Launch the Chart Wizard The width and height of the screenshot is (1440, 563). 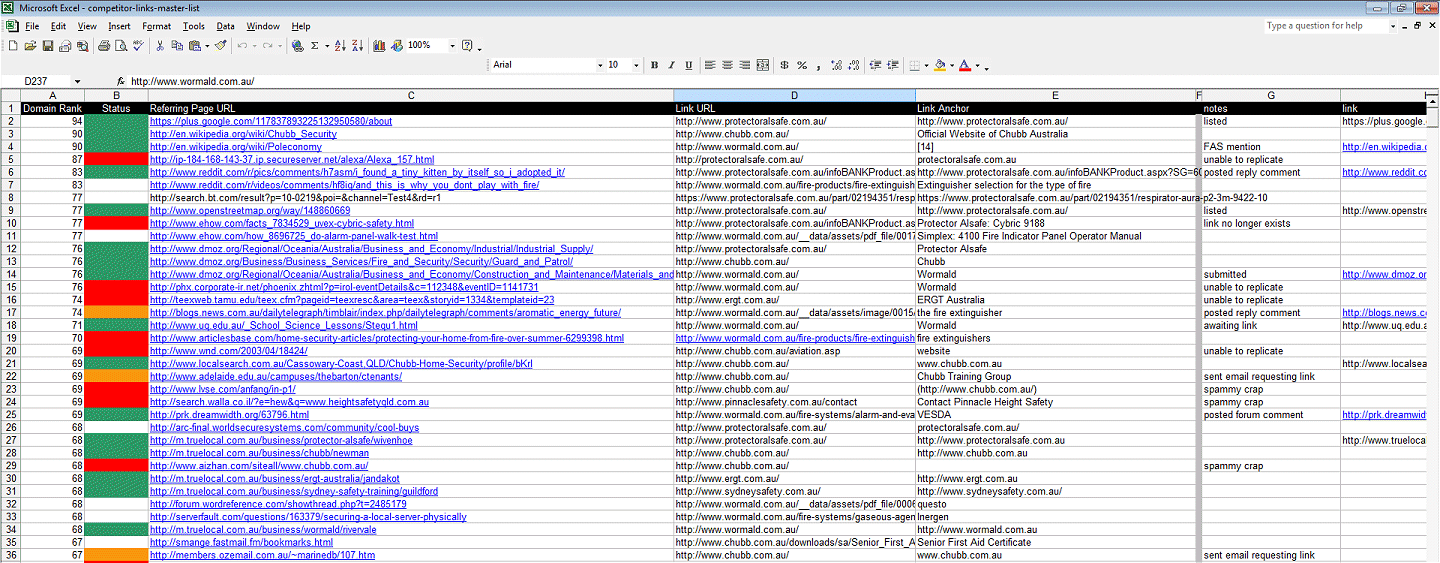point(379,45)
